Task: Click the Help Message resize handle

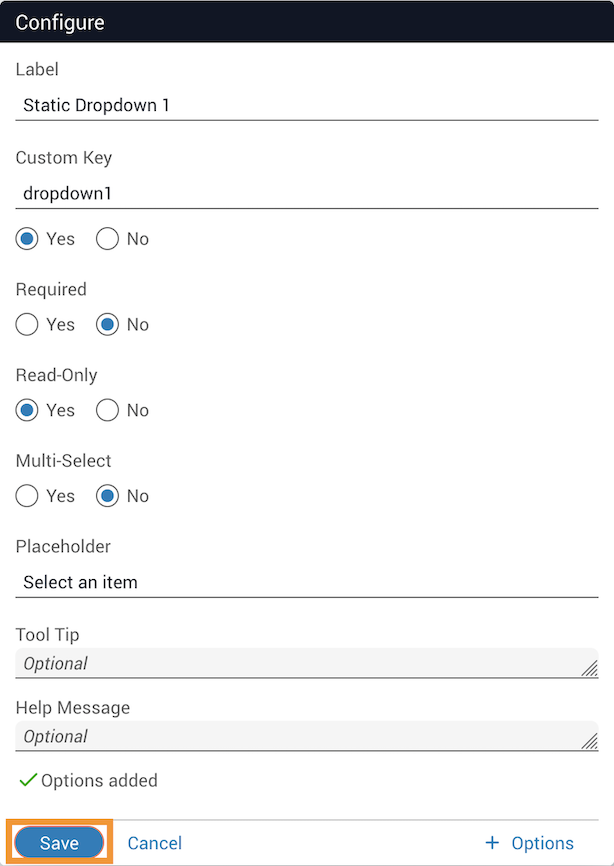Action: [590, 742]
